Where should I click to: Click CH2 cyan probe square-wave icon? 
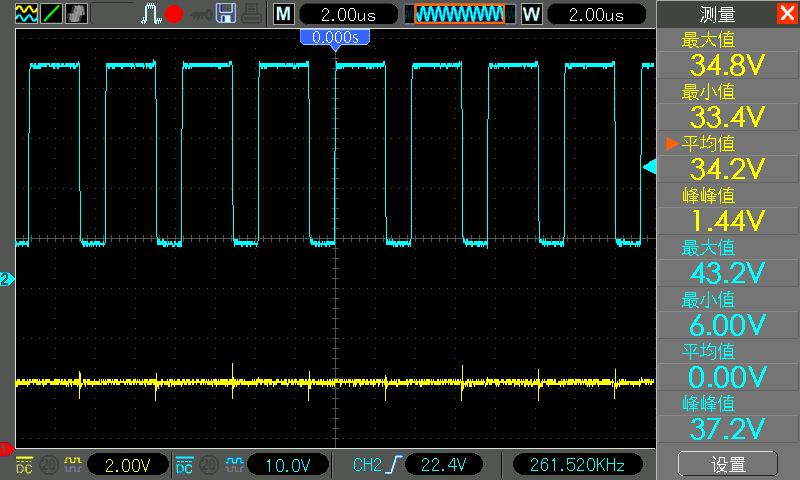click(234, 465)
